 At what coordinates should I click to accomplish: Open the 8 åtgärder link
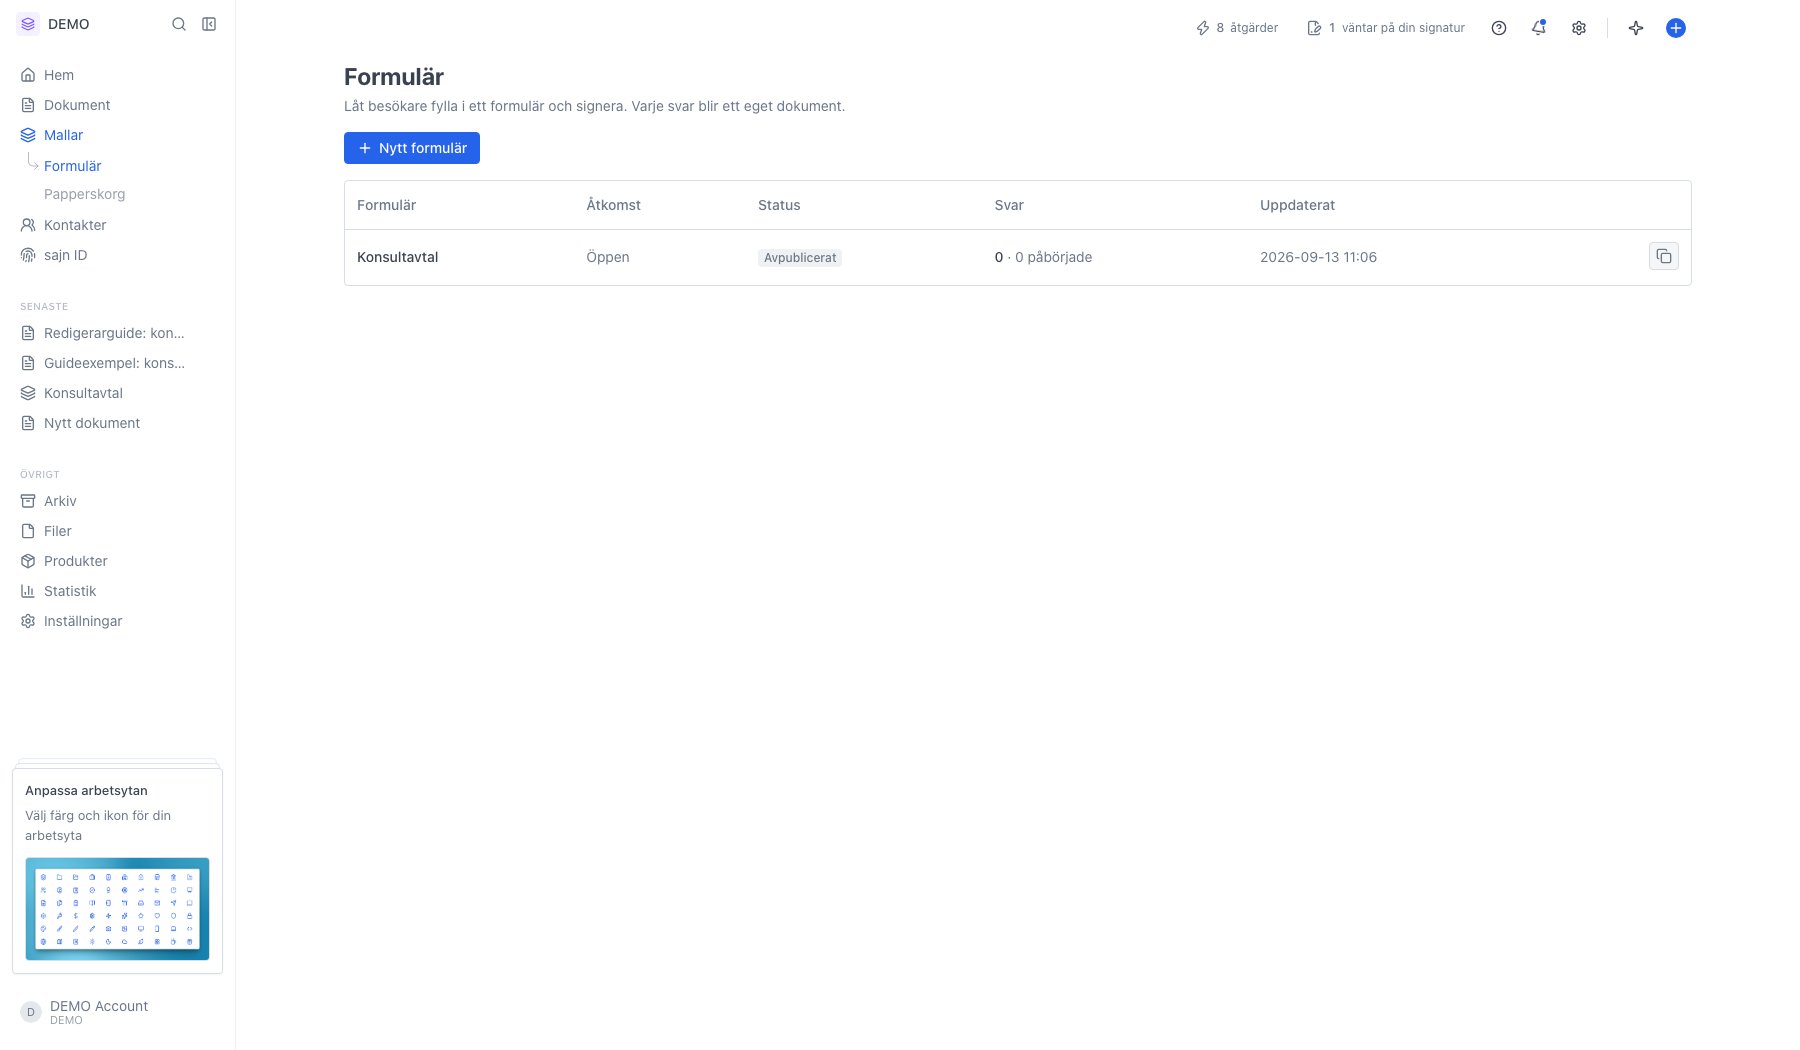pos(1237,28)
